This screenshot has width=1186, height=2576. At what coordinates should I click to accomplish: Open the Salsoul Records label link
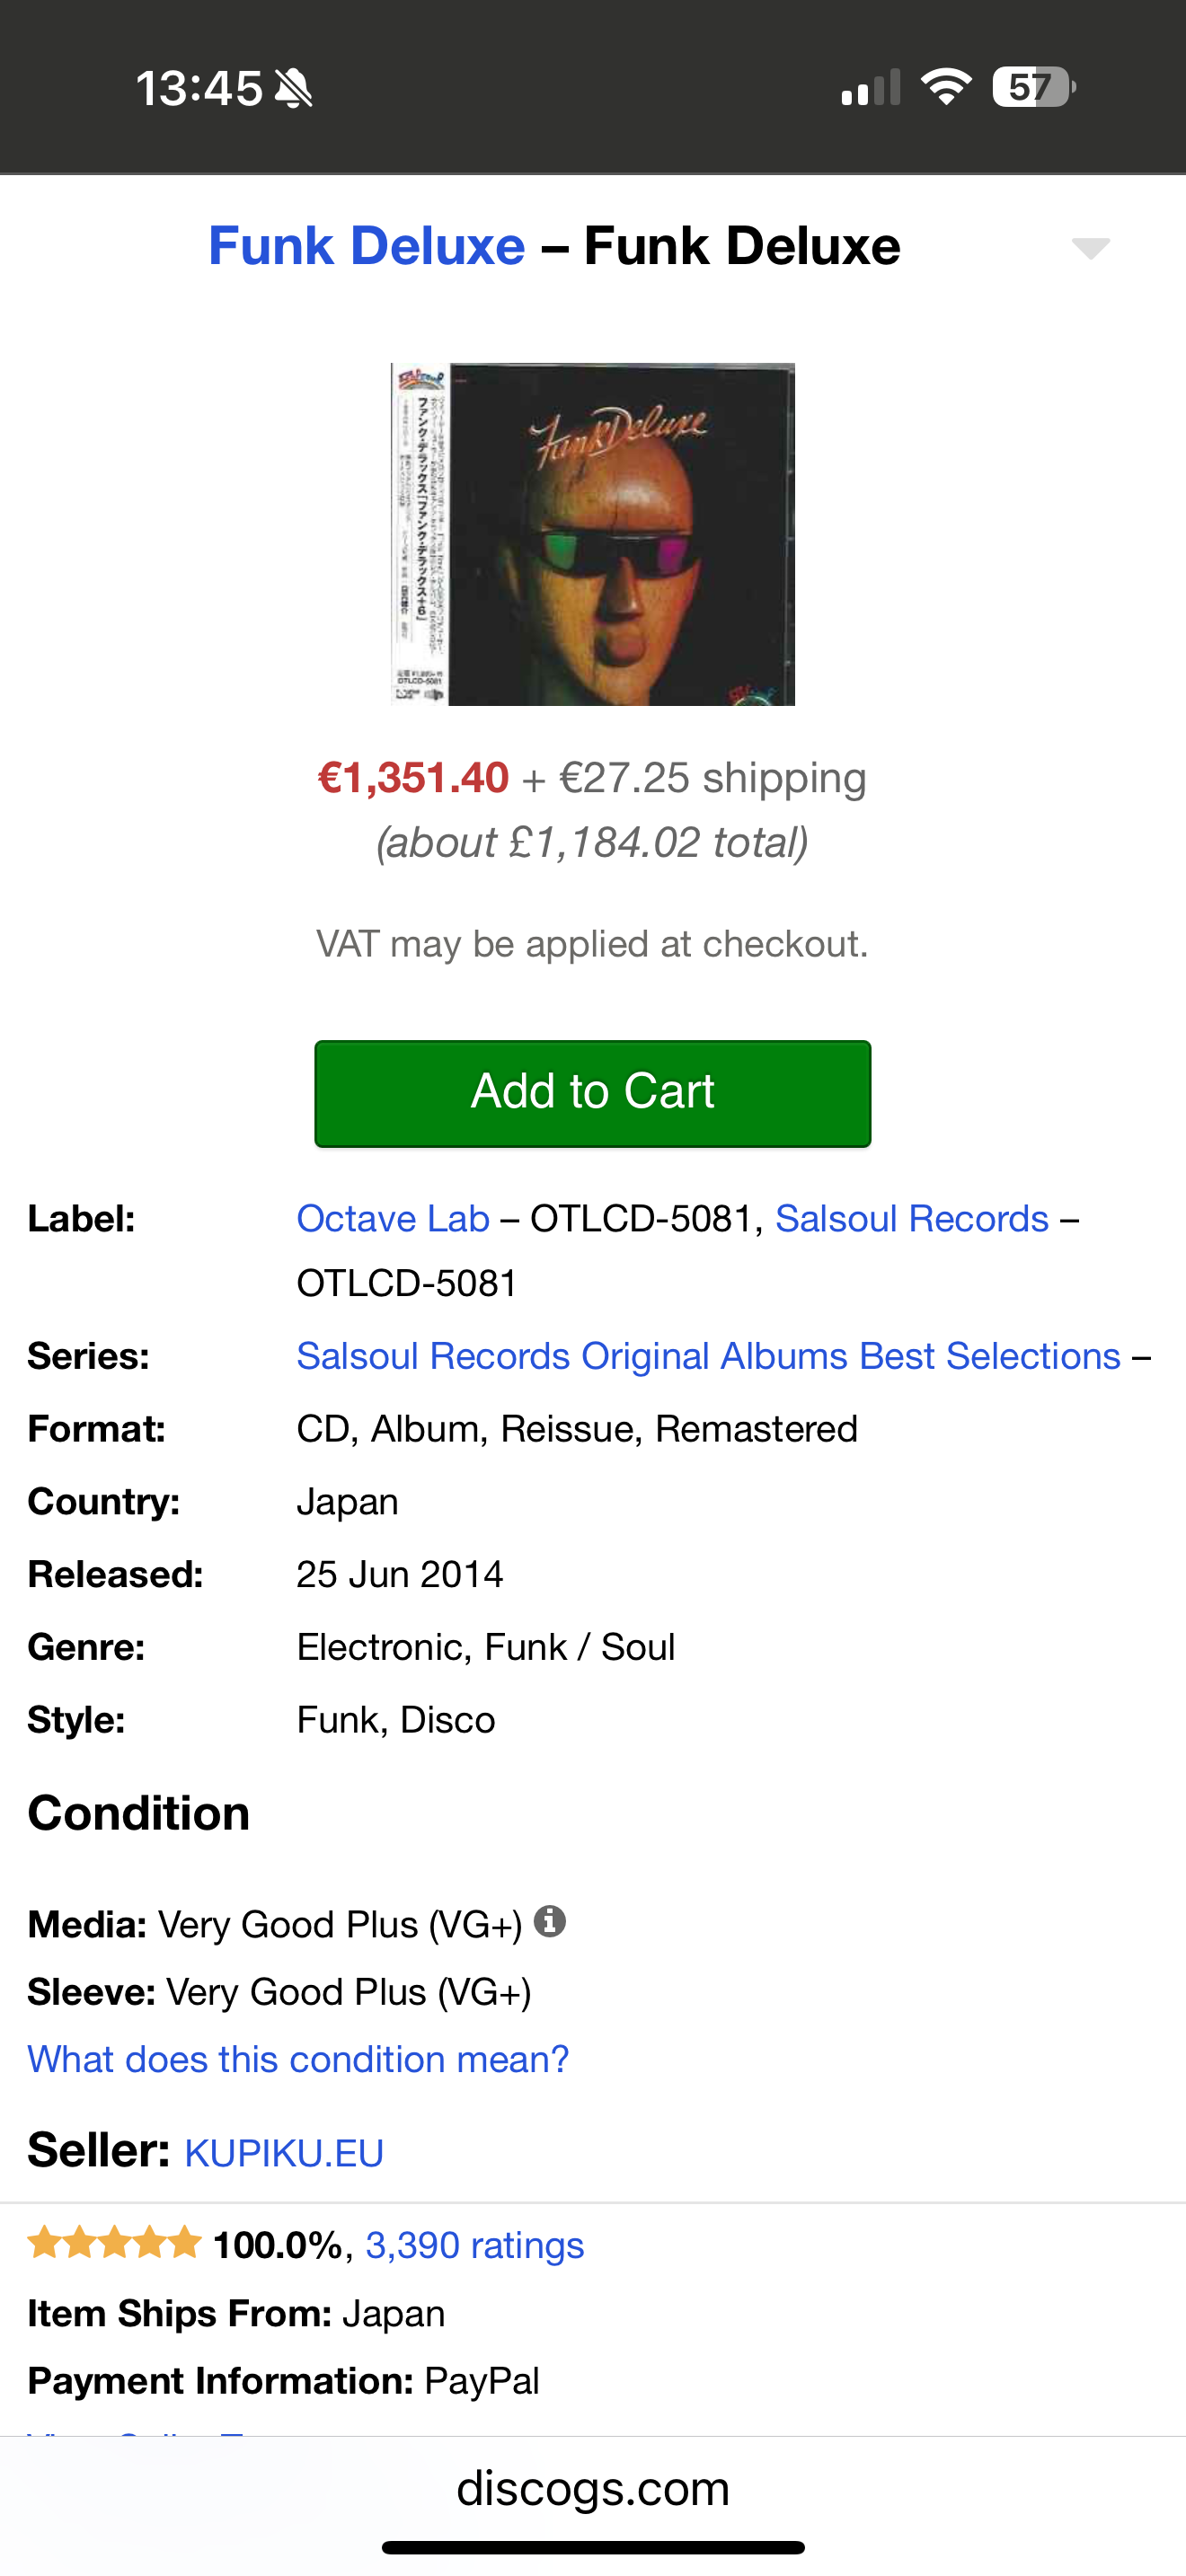(x=912, y=1218)
